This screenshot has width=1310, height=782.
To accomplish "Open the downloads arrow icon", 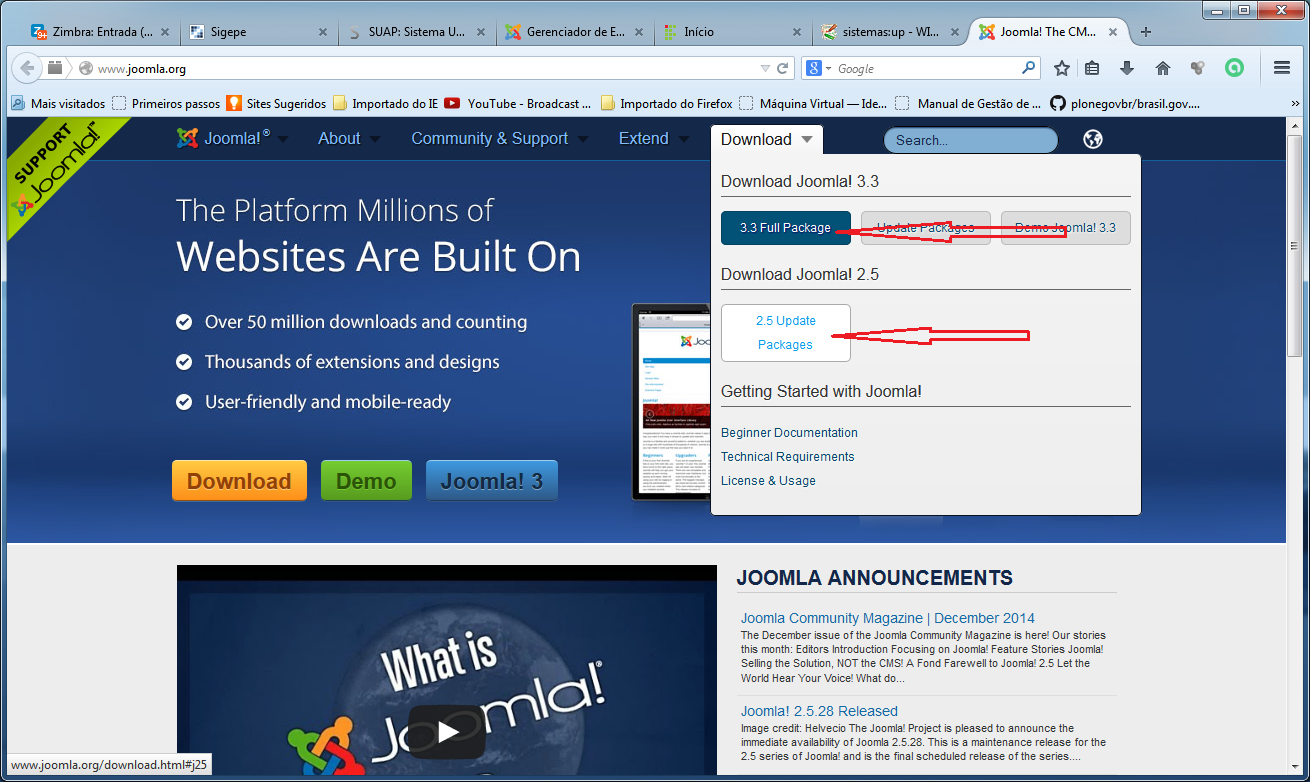I will pyautogui.click(x=1127, y=68).
